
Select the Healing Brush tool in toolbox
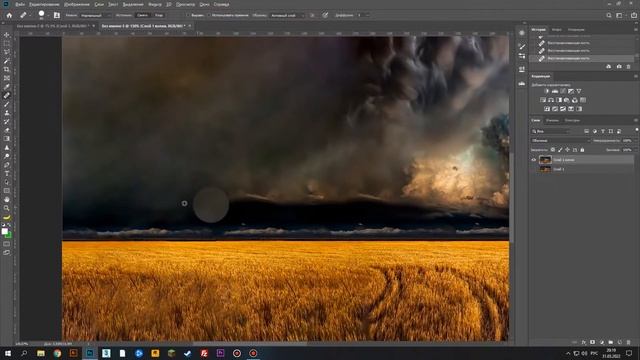click(7, 95)
